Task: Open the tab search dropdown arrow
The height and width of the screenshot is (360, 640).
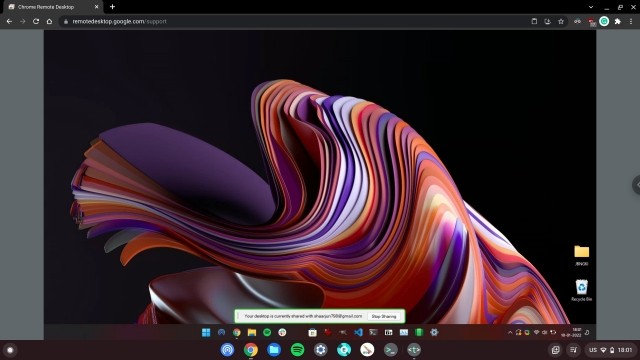Action: pyautogui.click(x=591, y=7)
